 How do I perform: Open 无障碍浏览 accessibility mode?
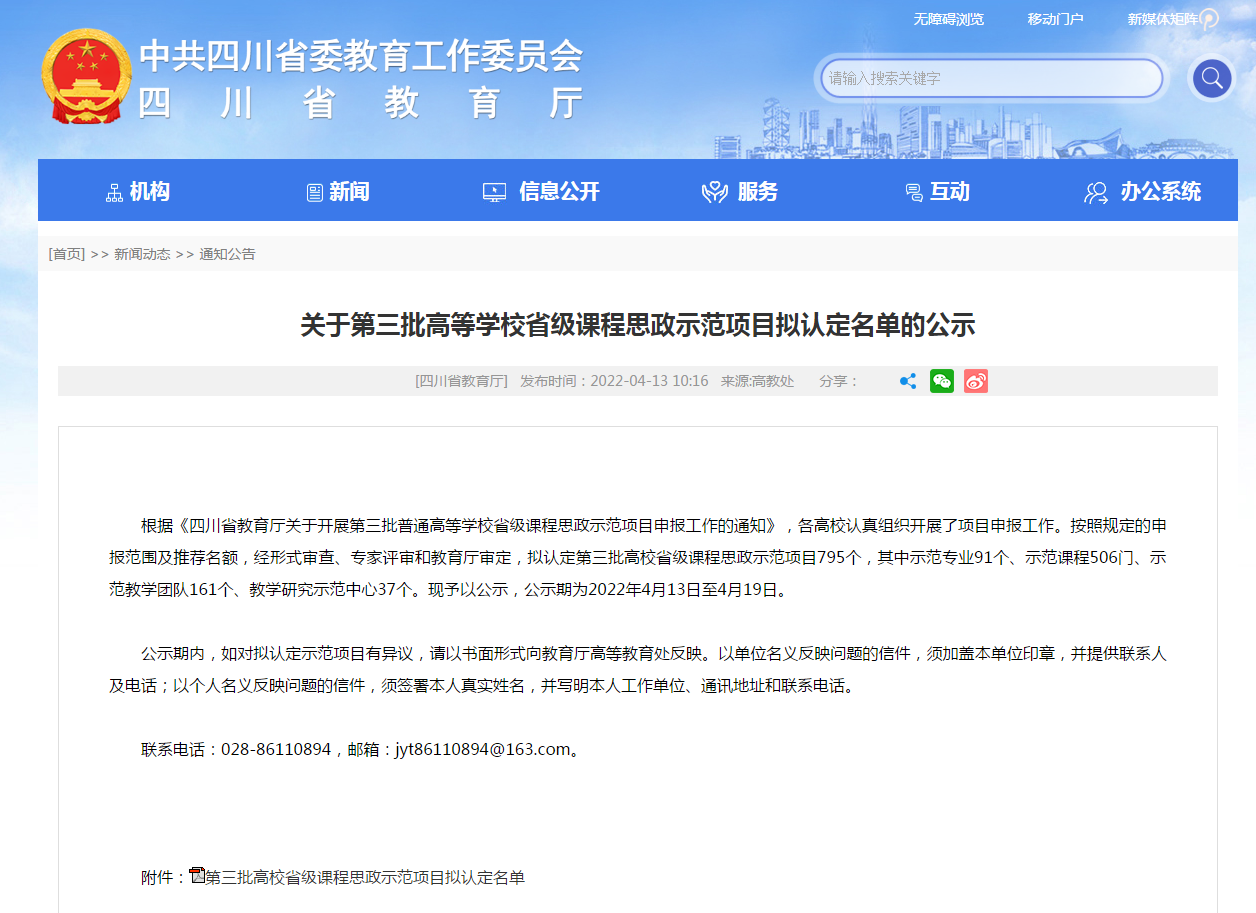pos(948,19)
